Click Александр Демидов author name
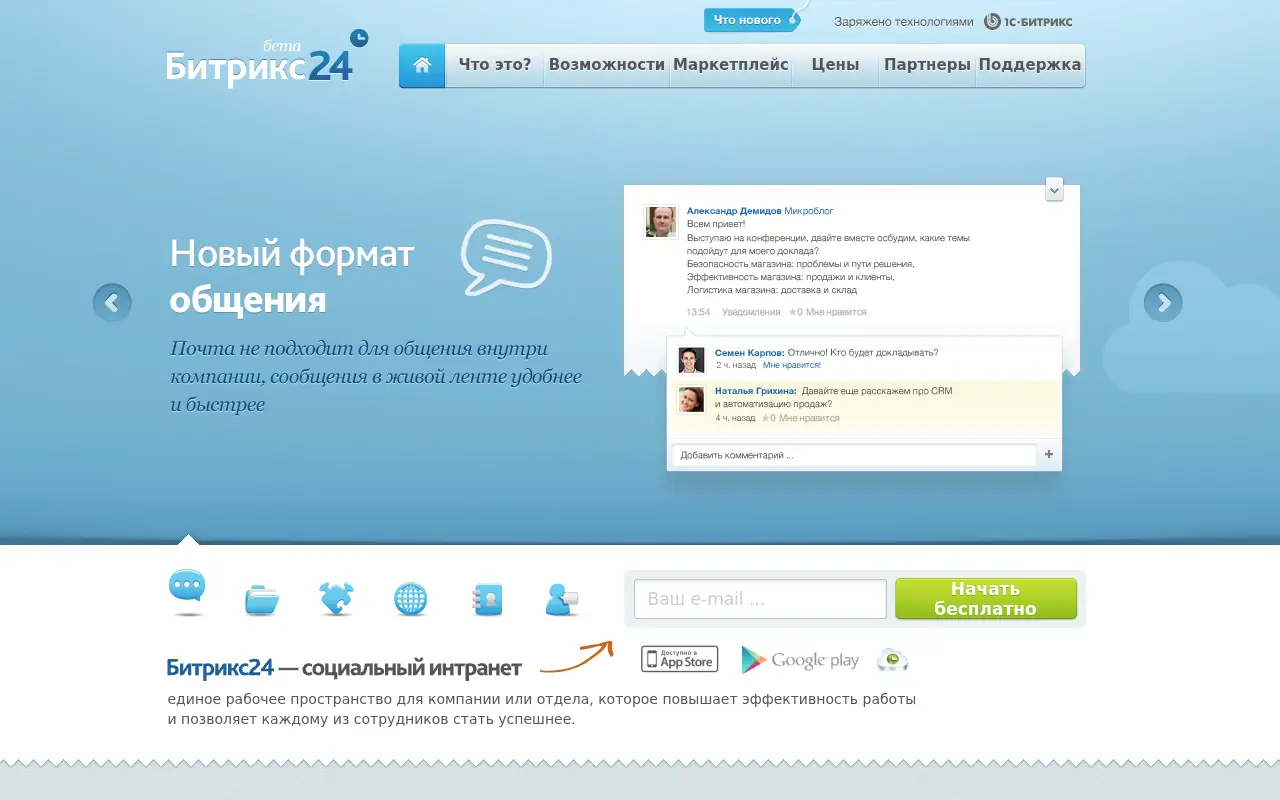This screenshot has height=800, width=1280. (734, 211)
